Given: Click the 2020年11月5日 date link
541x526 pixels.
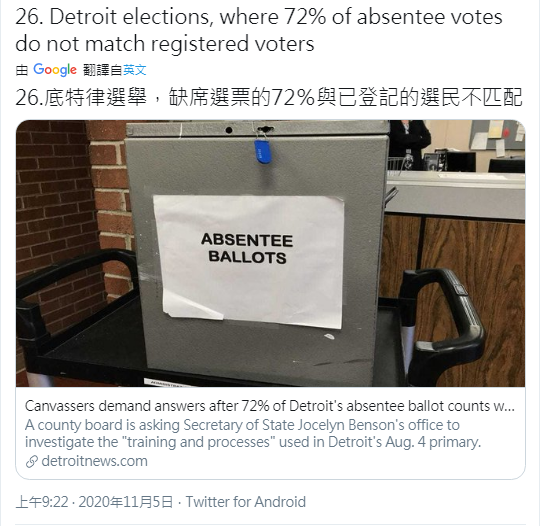Looking at the screenshot, I should (x=126, y=502).
